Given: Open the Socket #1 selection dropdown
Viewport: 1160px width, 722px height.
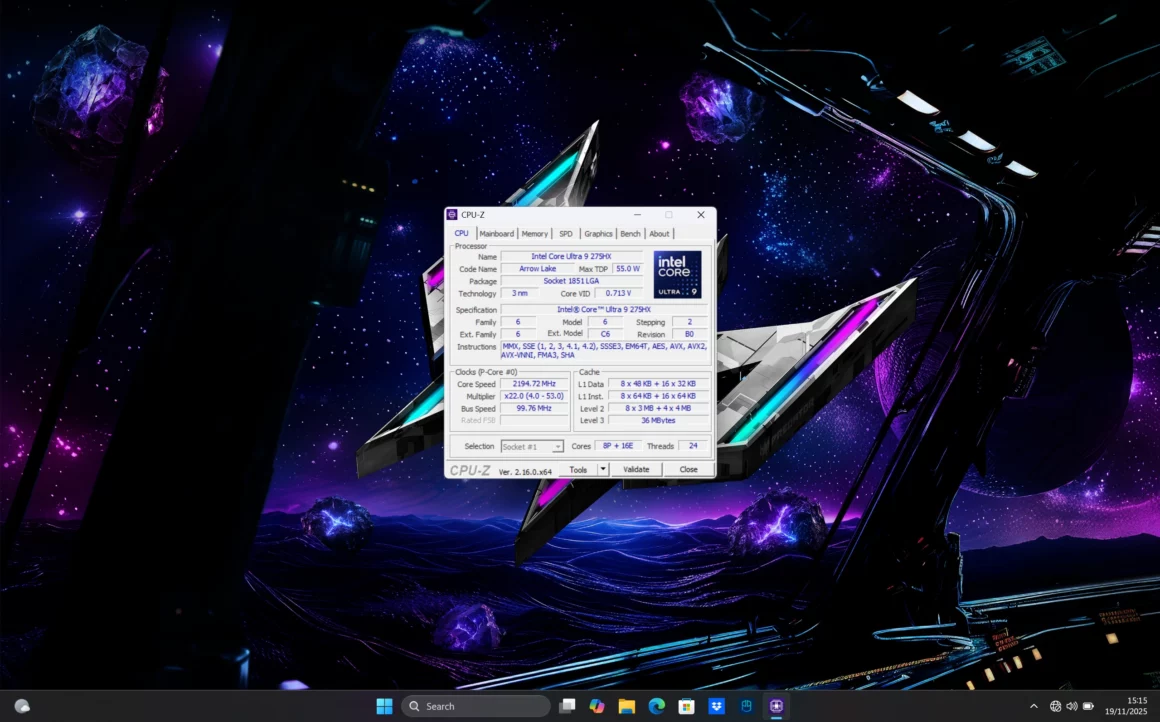Looking at the screenshot, I should tap(559, 446).
